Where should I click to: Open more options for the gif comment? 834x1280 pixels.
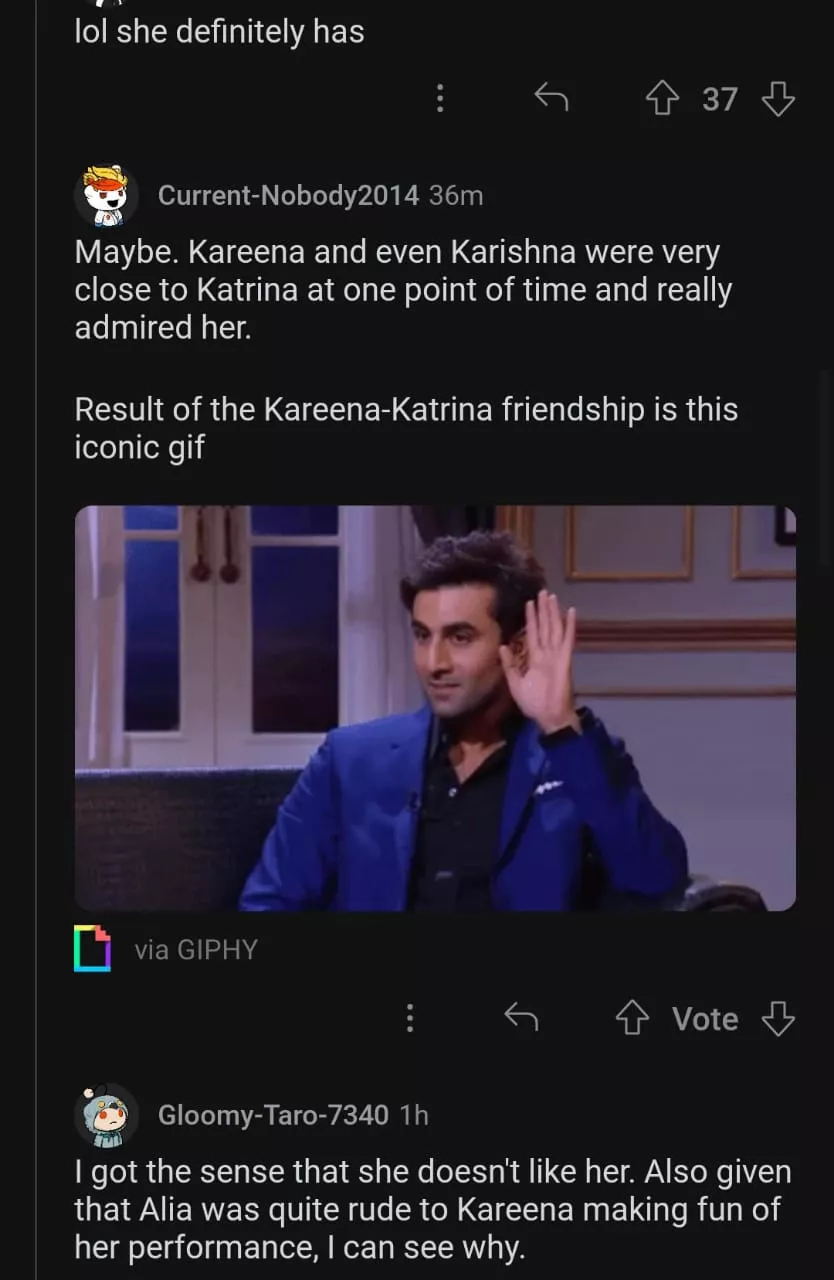[409, 1018]
